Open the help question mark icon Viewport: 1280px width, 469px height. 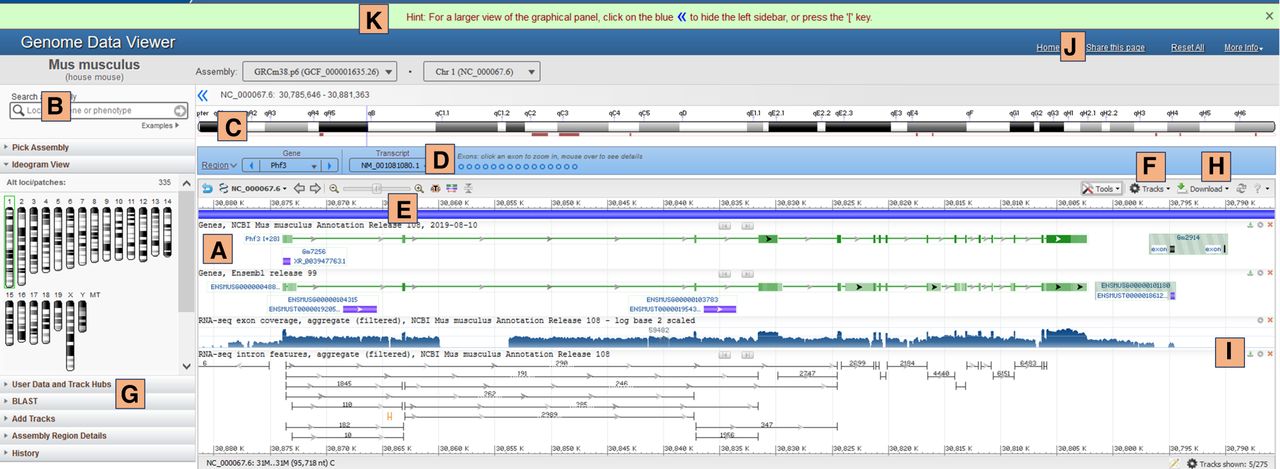pyautogui.click(x=1258, y=188)
